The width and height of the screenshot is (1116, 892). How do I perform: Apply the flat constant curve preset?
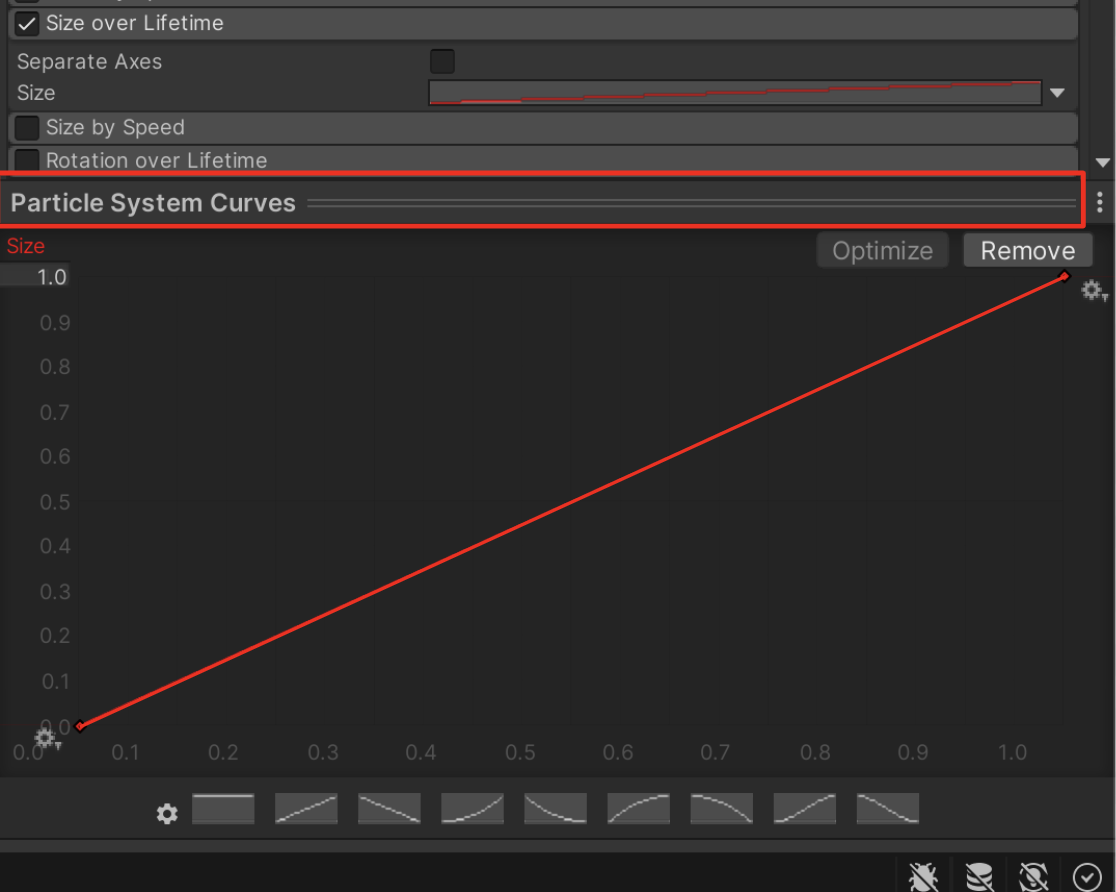coord(223,809)
